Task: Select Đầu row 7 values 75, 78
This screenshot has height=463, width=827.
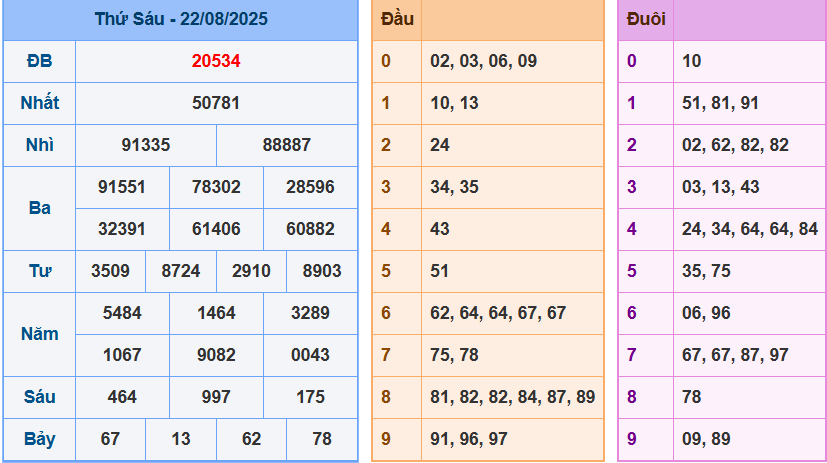Action: tap(454, 355)
